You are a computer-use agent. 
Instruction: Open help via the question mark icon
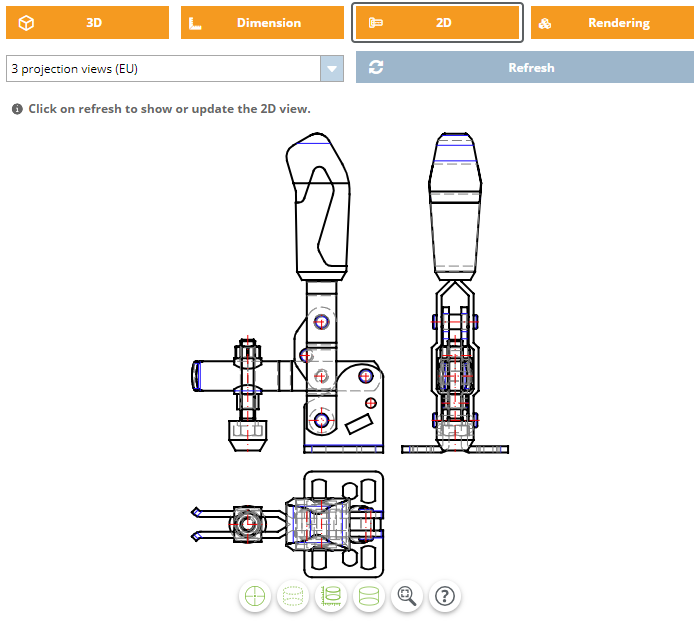[x=445, y=596]
